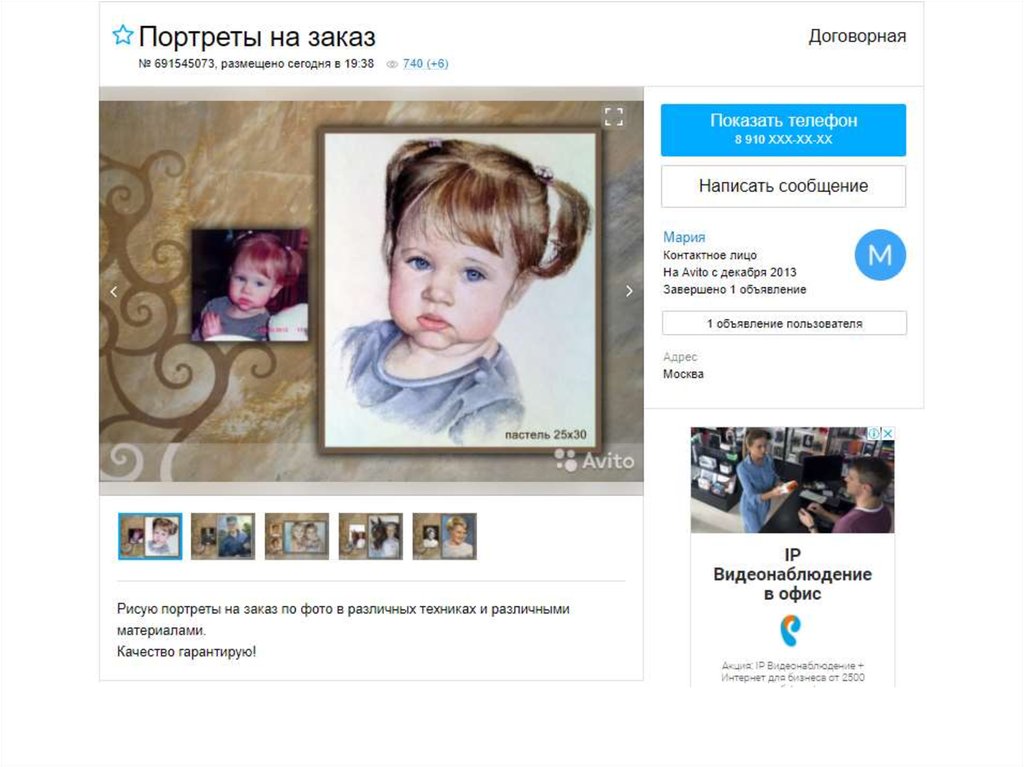Click Написать сообщение button

783,186
